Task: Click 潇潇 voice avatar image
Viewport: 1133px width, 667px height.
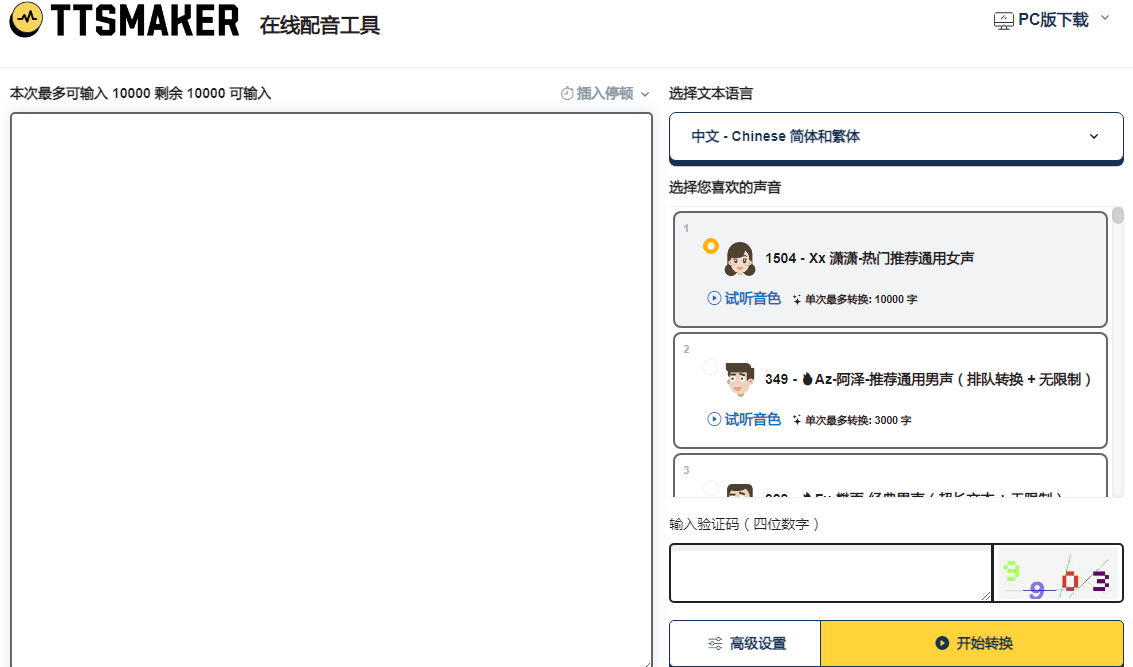Action: tap(742, 259)
